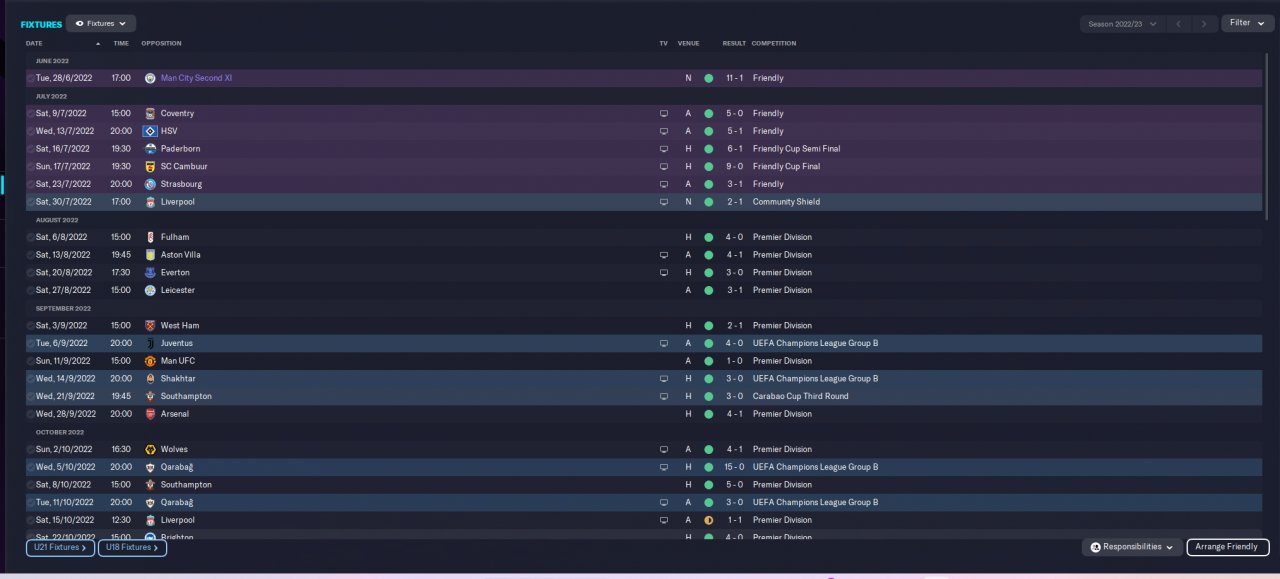Sort fixtures by the Date column header
The width and height of the screenshot is (1280, 579).
coord(34,44)
